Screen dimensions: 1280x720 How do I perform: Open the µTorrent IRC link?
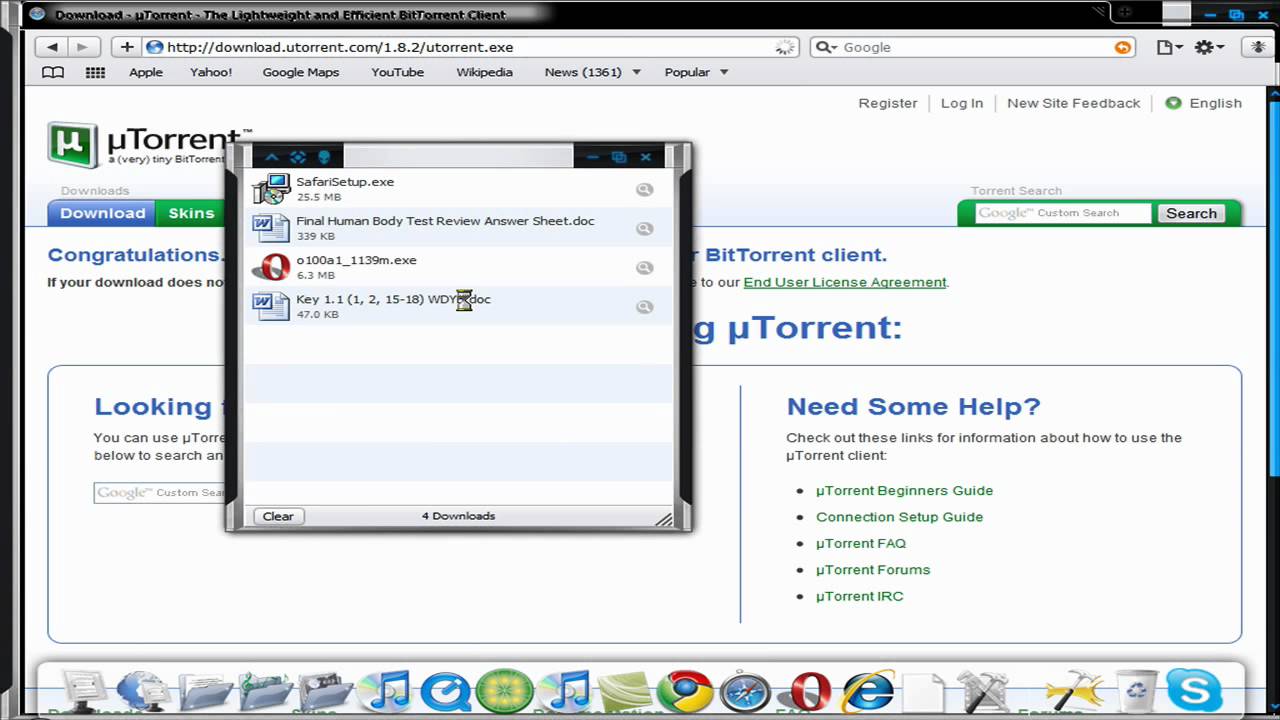[859, 596]
